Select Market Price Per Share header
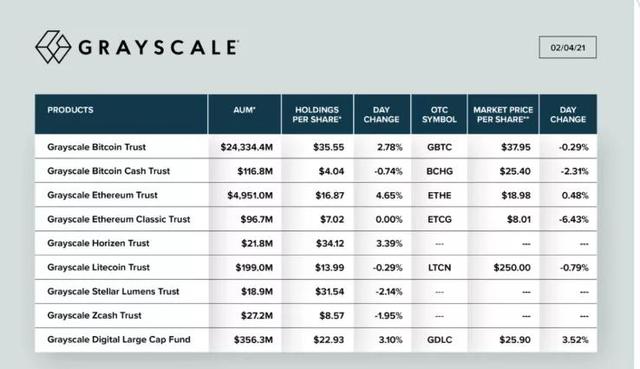This screenshot has width=640, height=369. click(x=503, y=114)
